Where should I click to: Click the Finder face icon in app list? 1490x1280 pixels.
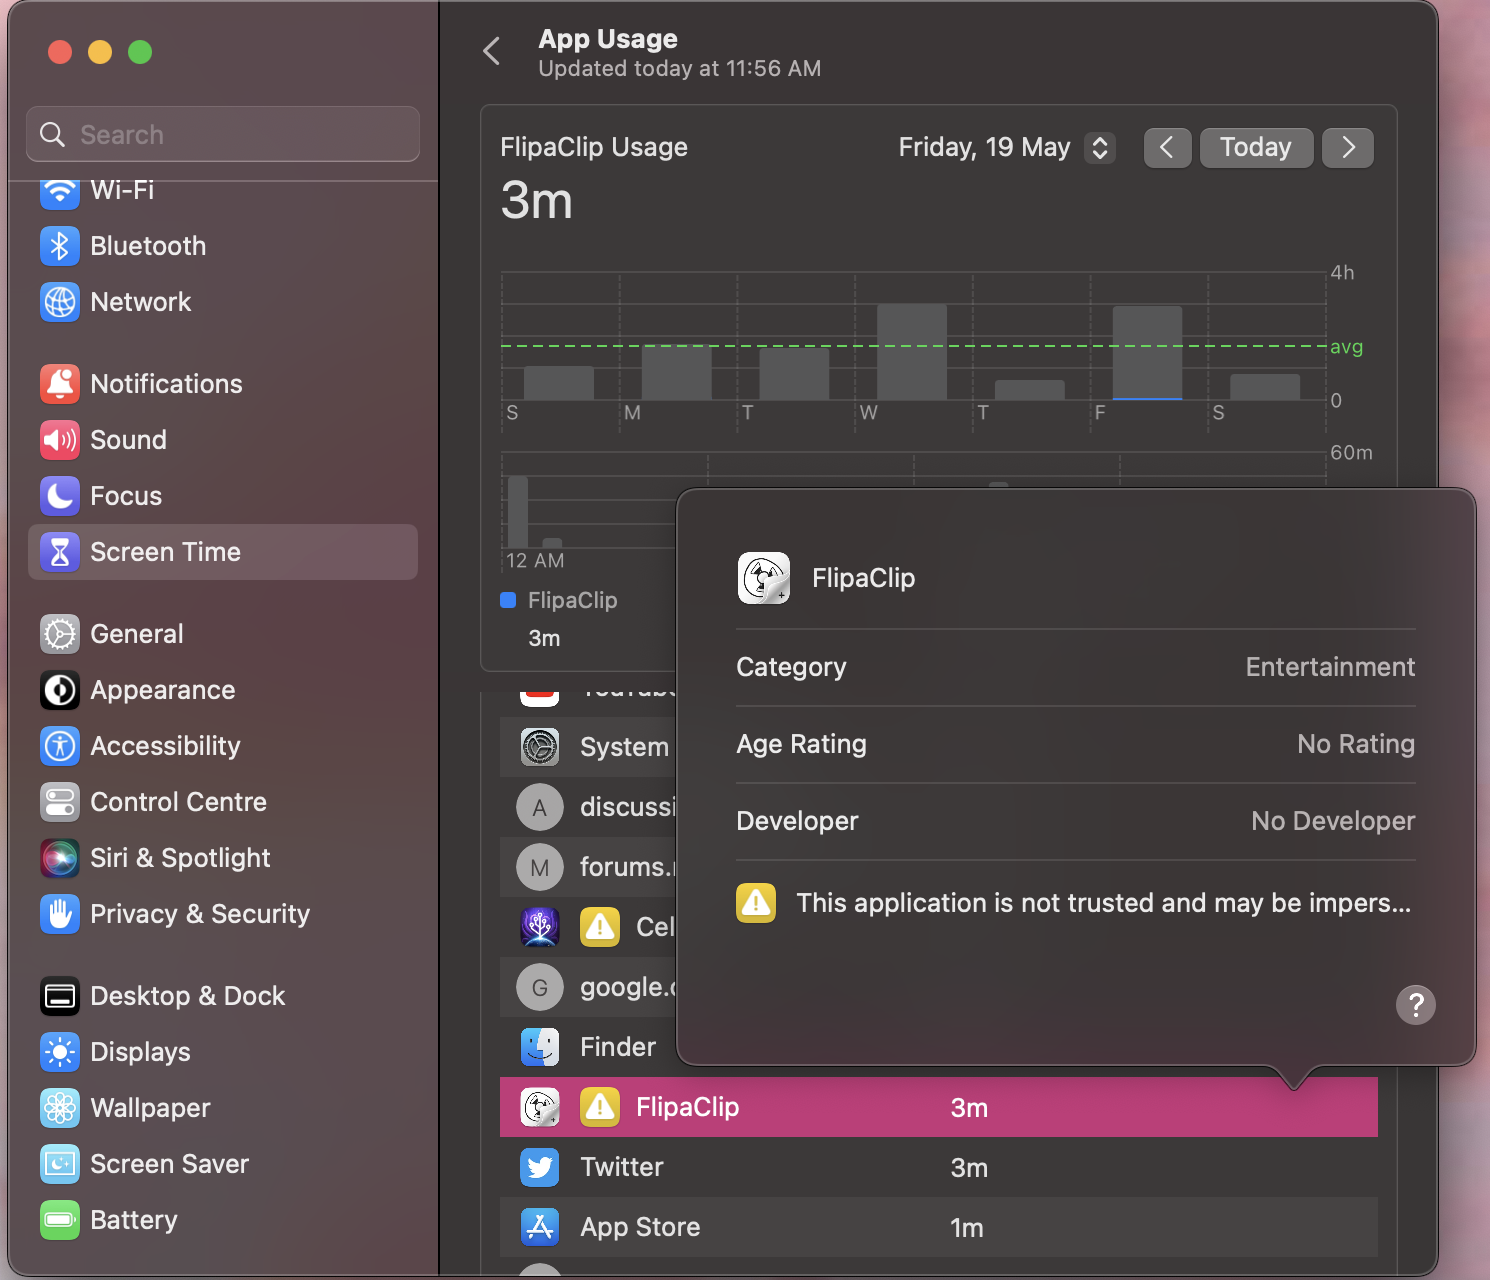(x=540, y=1047)
